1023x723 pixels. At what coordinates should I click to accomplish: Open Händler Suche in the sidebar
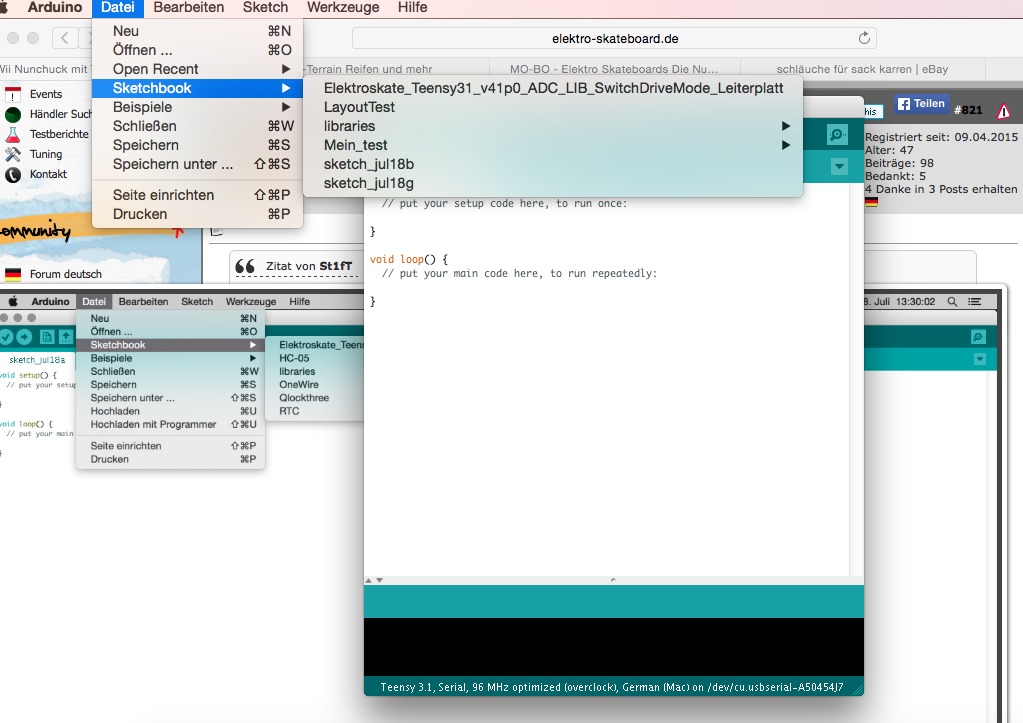click(61, 114)
